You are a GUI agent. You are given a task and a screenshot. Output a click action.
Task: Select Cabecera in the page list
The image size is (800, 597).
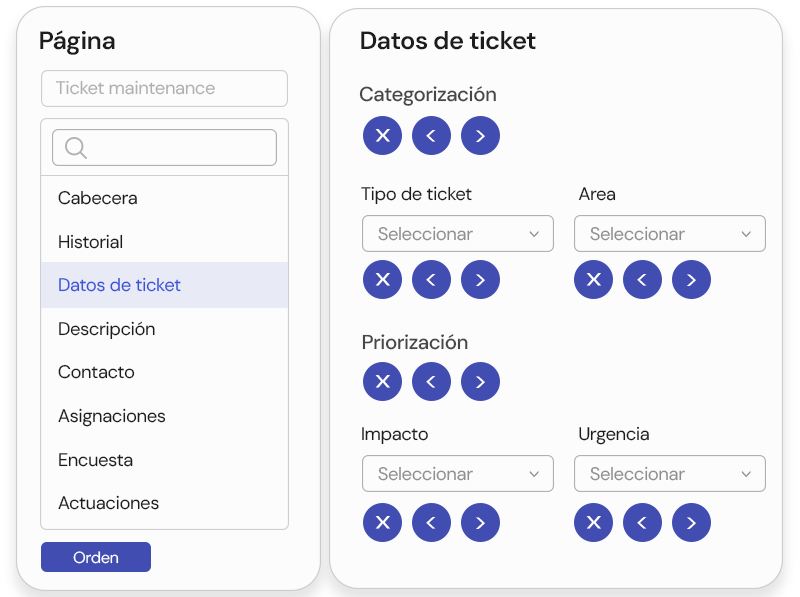98,198
